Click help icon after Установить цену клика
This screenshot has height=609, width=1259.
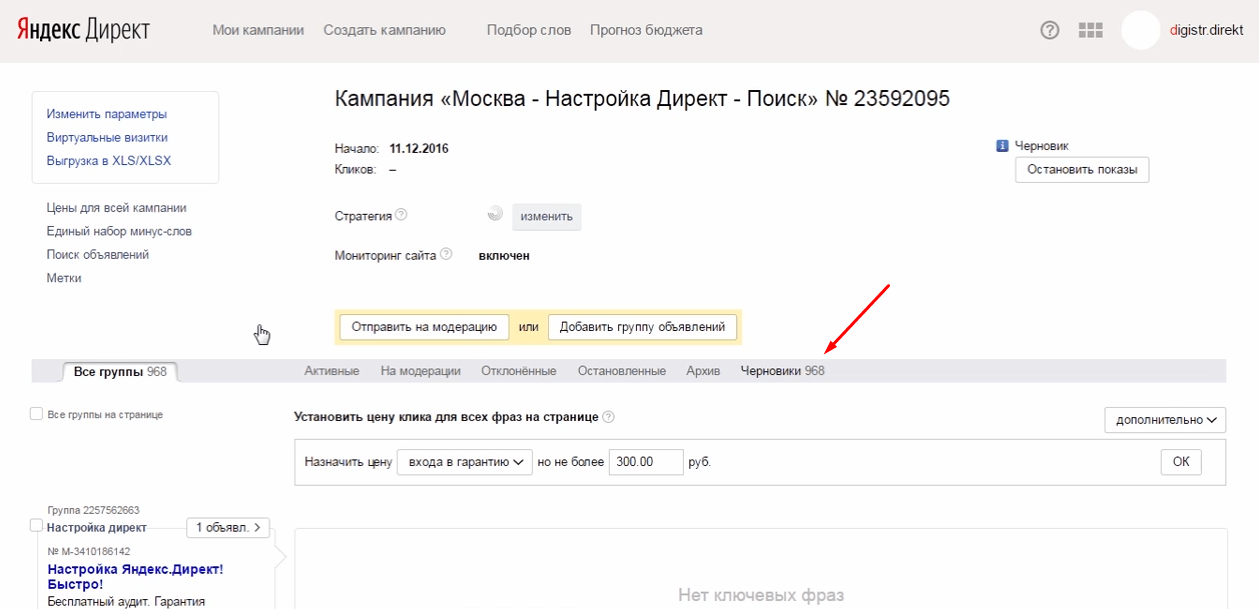point(609,417)
